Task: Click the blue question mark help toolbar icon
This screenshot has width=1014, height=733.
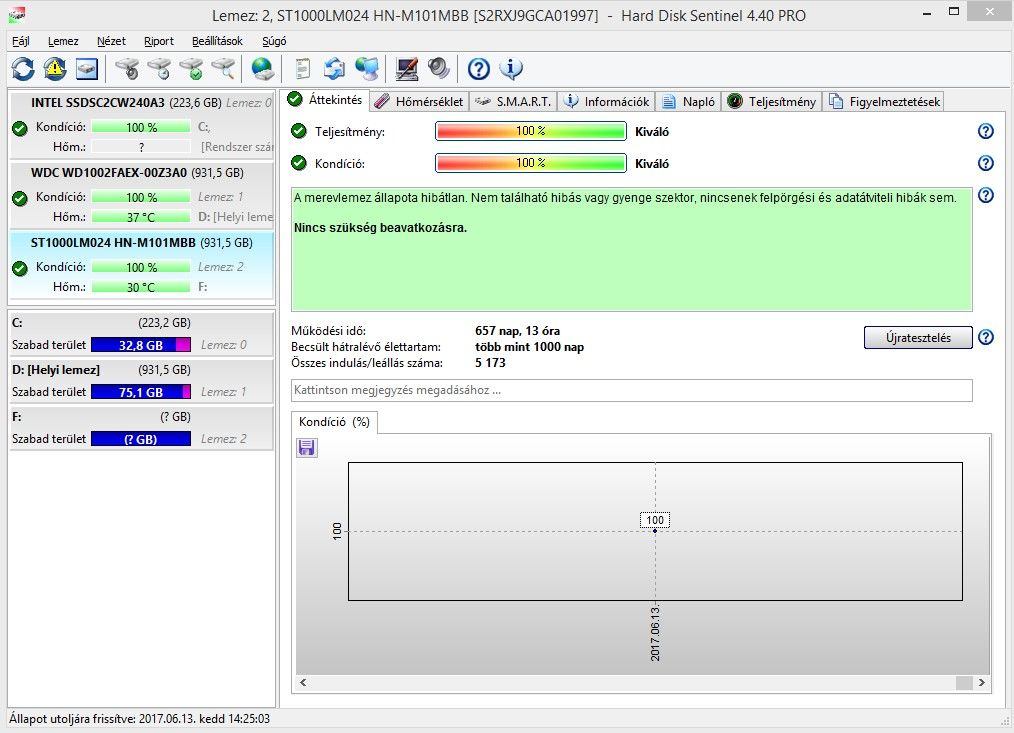Action: pyautogui.click(x=479, y=69)
